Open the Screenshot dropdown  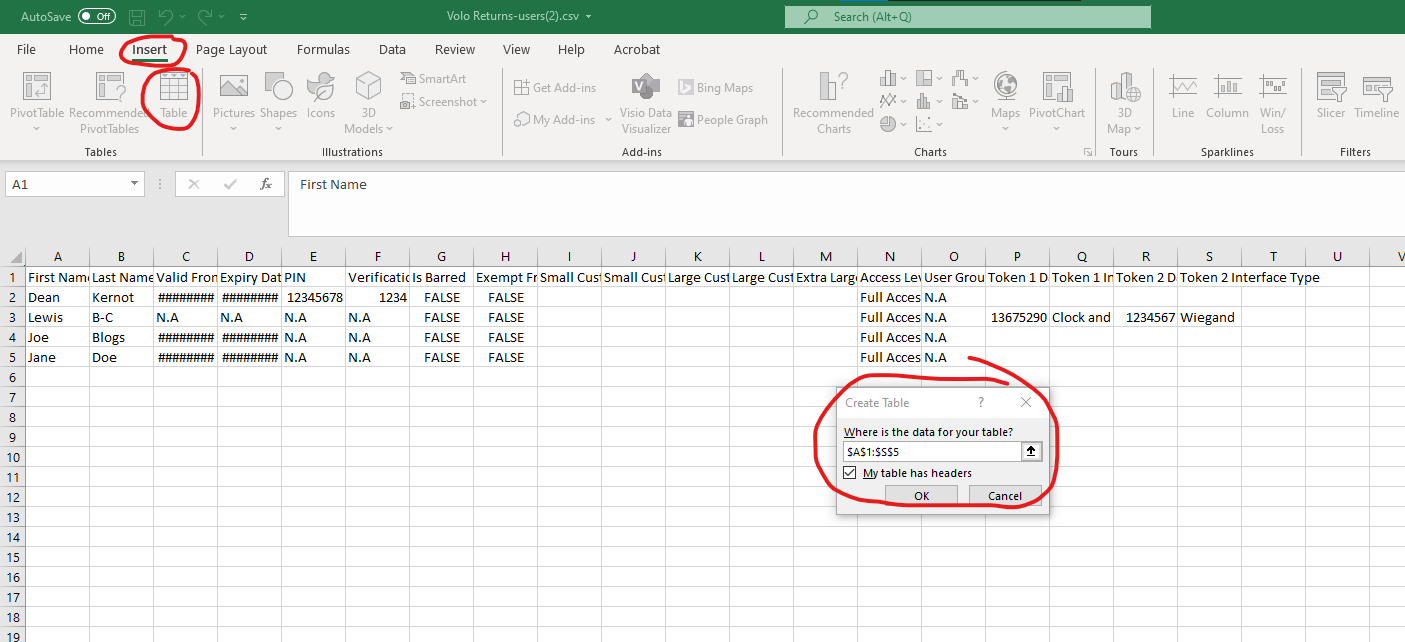click(x=445, y=102)
